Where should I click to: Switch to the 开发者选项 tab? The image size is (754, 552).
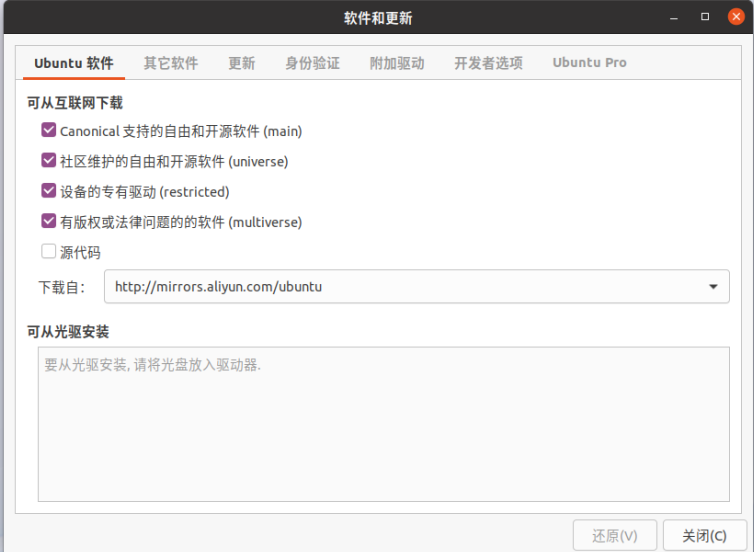point(488,63)
